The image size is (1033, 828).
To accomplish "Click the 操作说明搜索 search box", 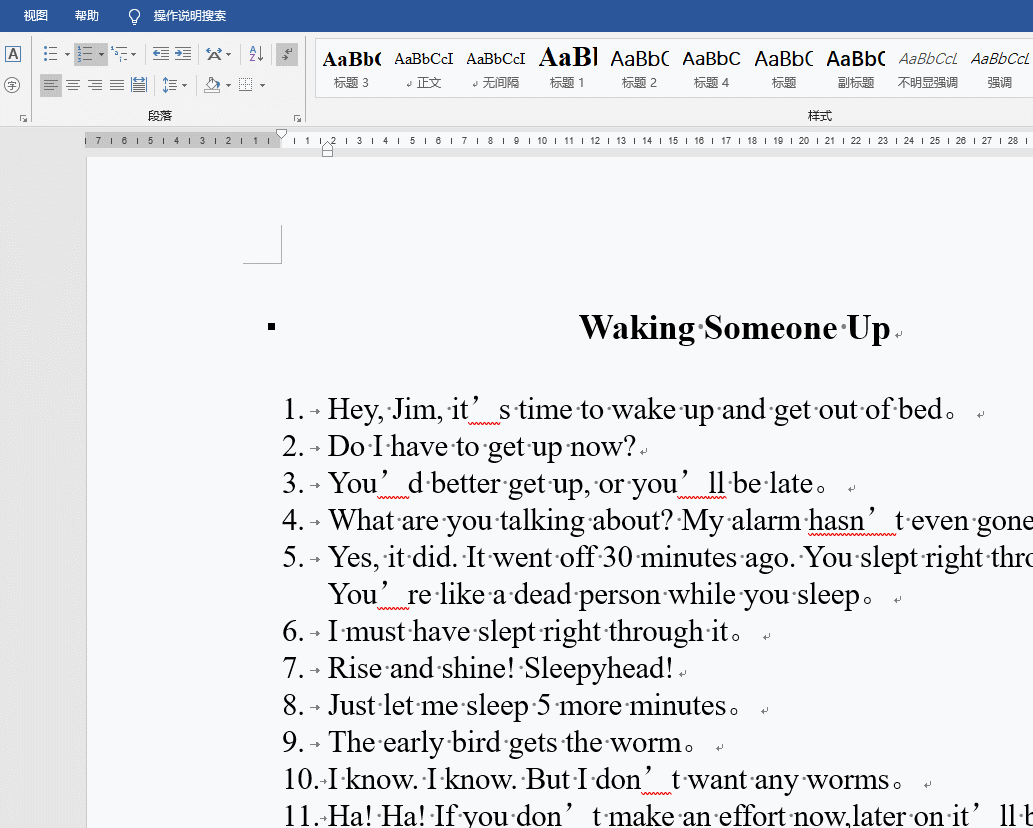I will pyautogui.click(x=189, y=16).
